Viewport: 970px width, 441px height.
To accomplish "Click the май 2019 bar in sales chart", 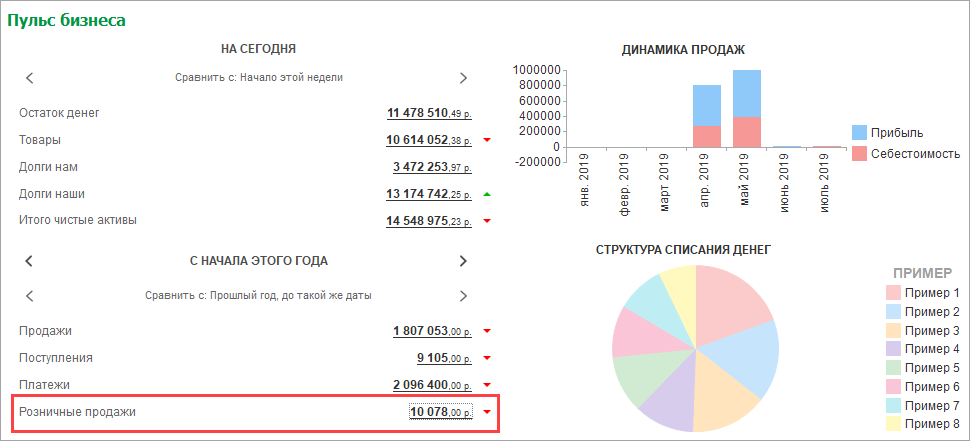I will 746,108.
